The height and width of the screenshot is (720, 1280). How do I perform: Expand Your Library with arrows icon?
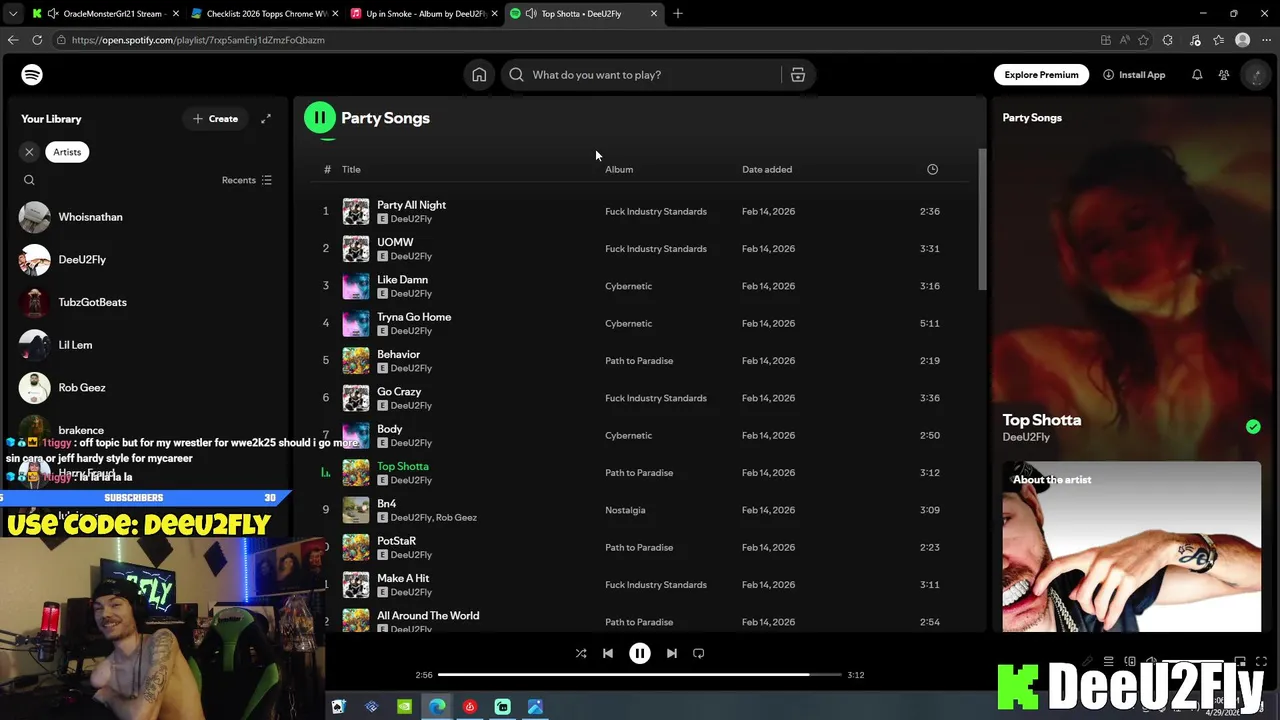(266, 119)
